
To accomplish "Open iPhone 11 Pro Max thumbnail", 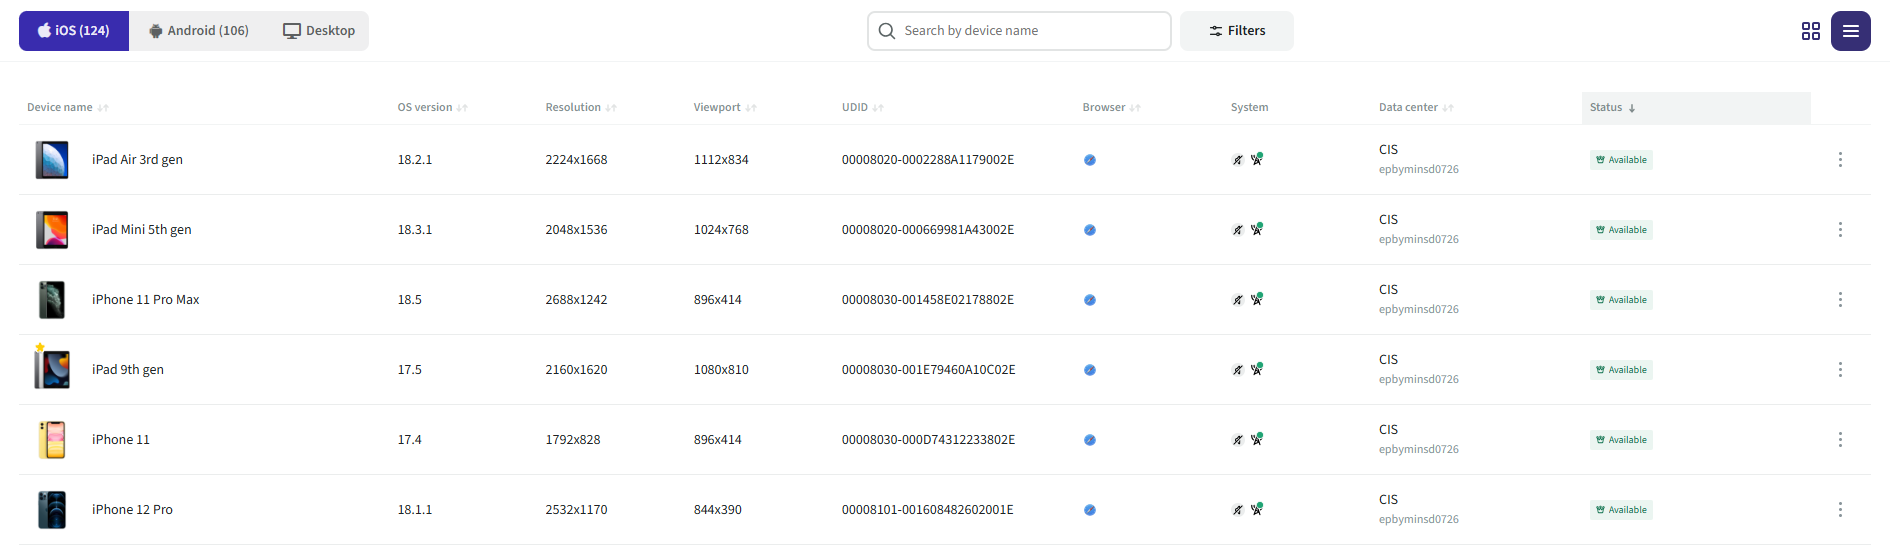I will [52, 300].
